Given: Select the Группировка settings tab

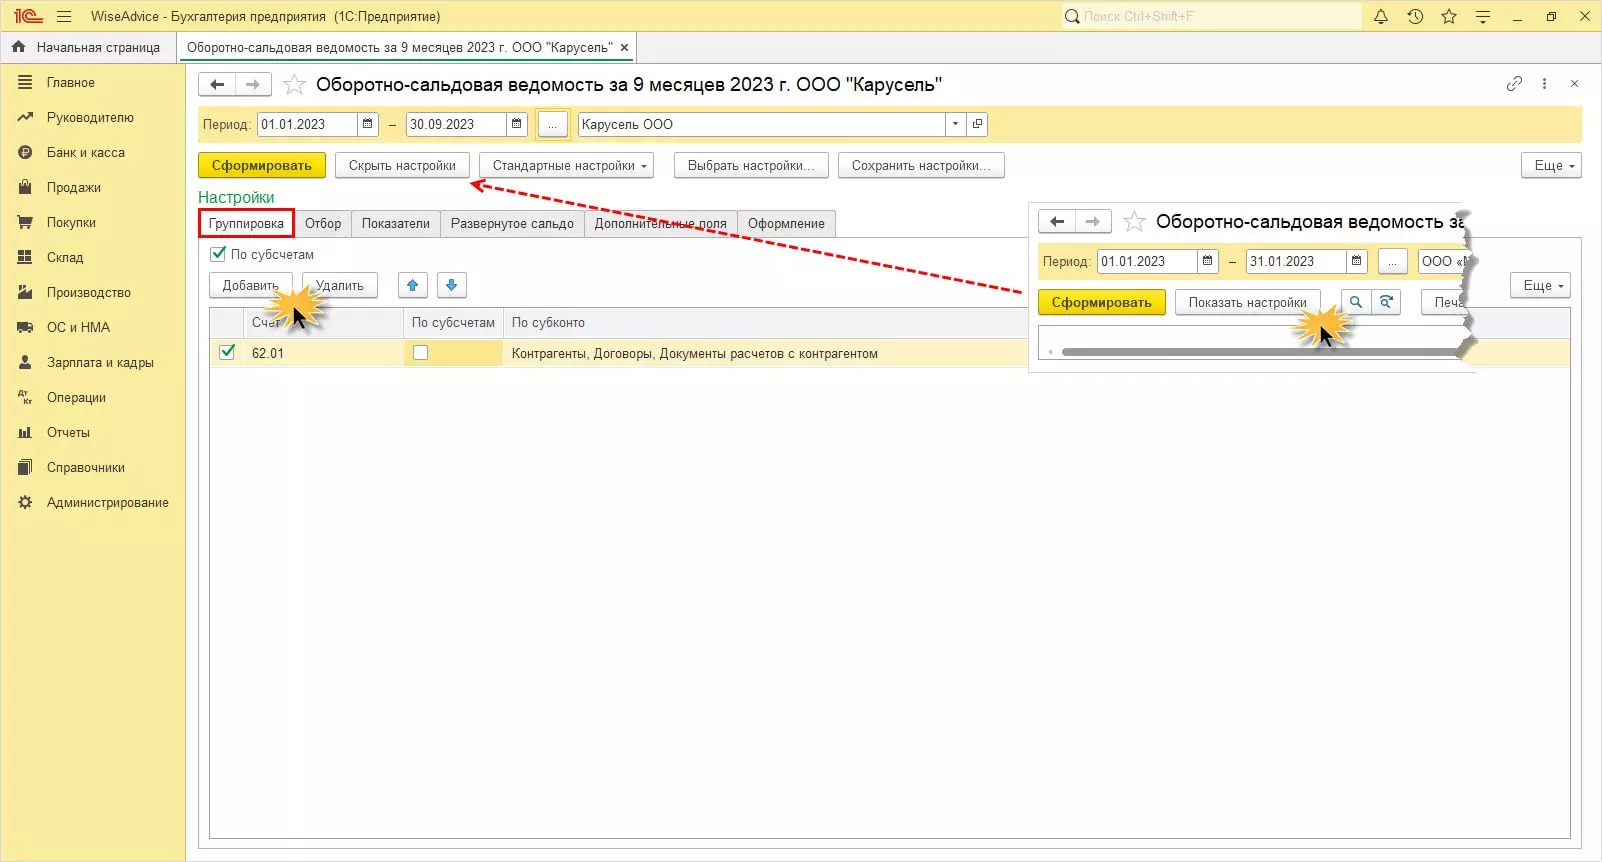Looking at the screenshot, I should pyautogui.click(x=246, y=224).
